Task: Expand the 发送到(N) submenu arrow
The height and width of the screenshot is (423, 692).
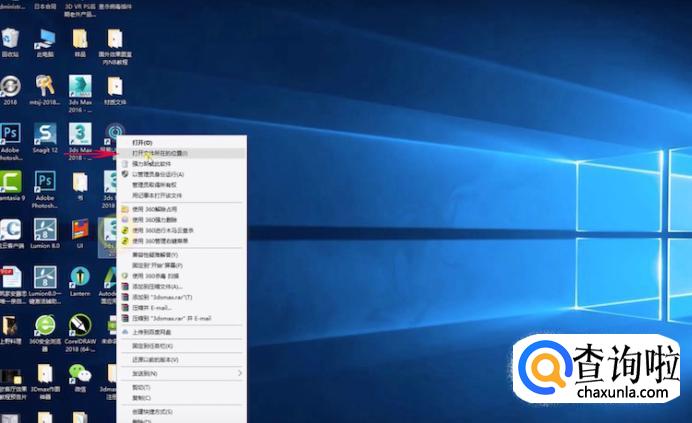Action: click(240, 374)
